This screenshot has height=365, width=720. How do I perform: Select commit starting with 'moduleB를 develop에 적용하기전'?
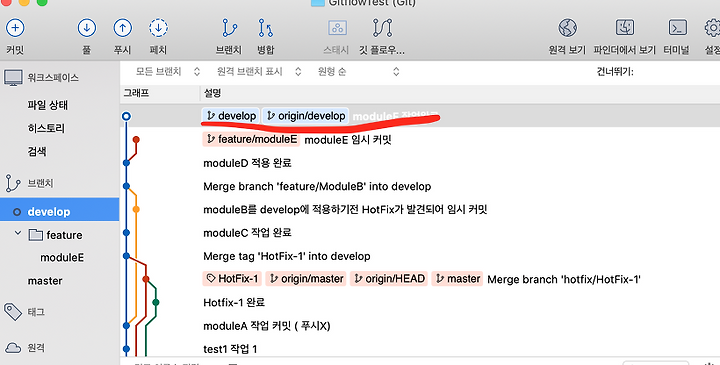point(345,210)
